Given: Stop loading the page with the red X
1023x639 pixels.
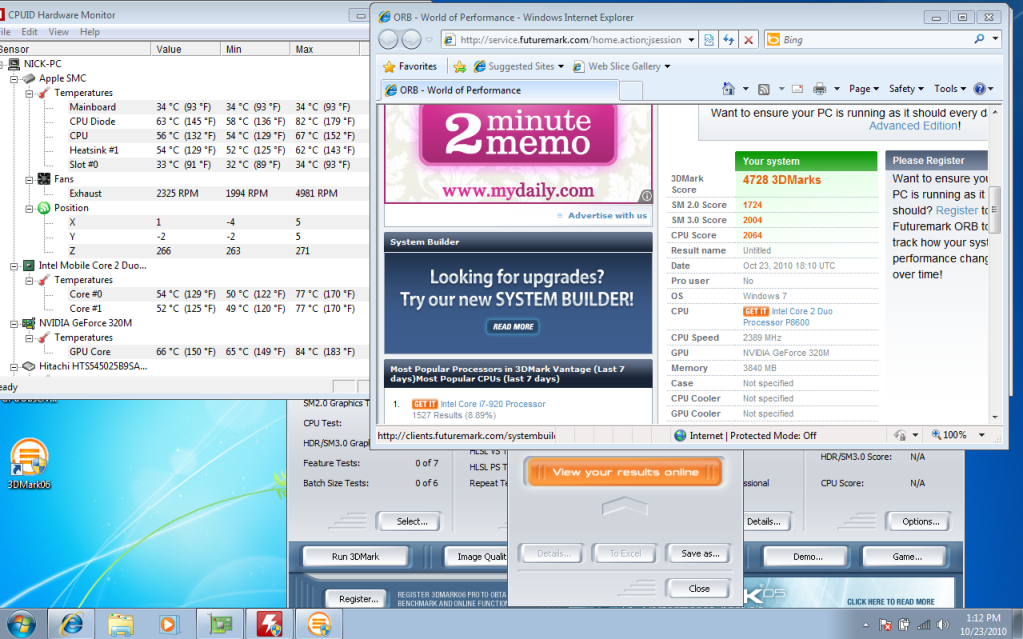Looking at the screenshot, I should tap(748, 40).
